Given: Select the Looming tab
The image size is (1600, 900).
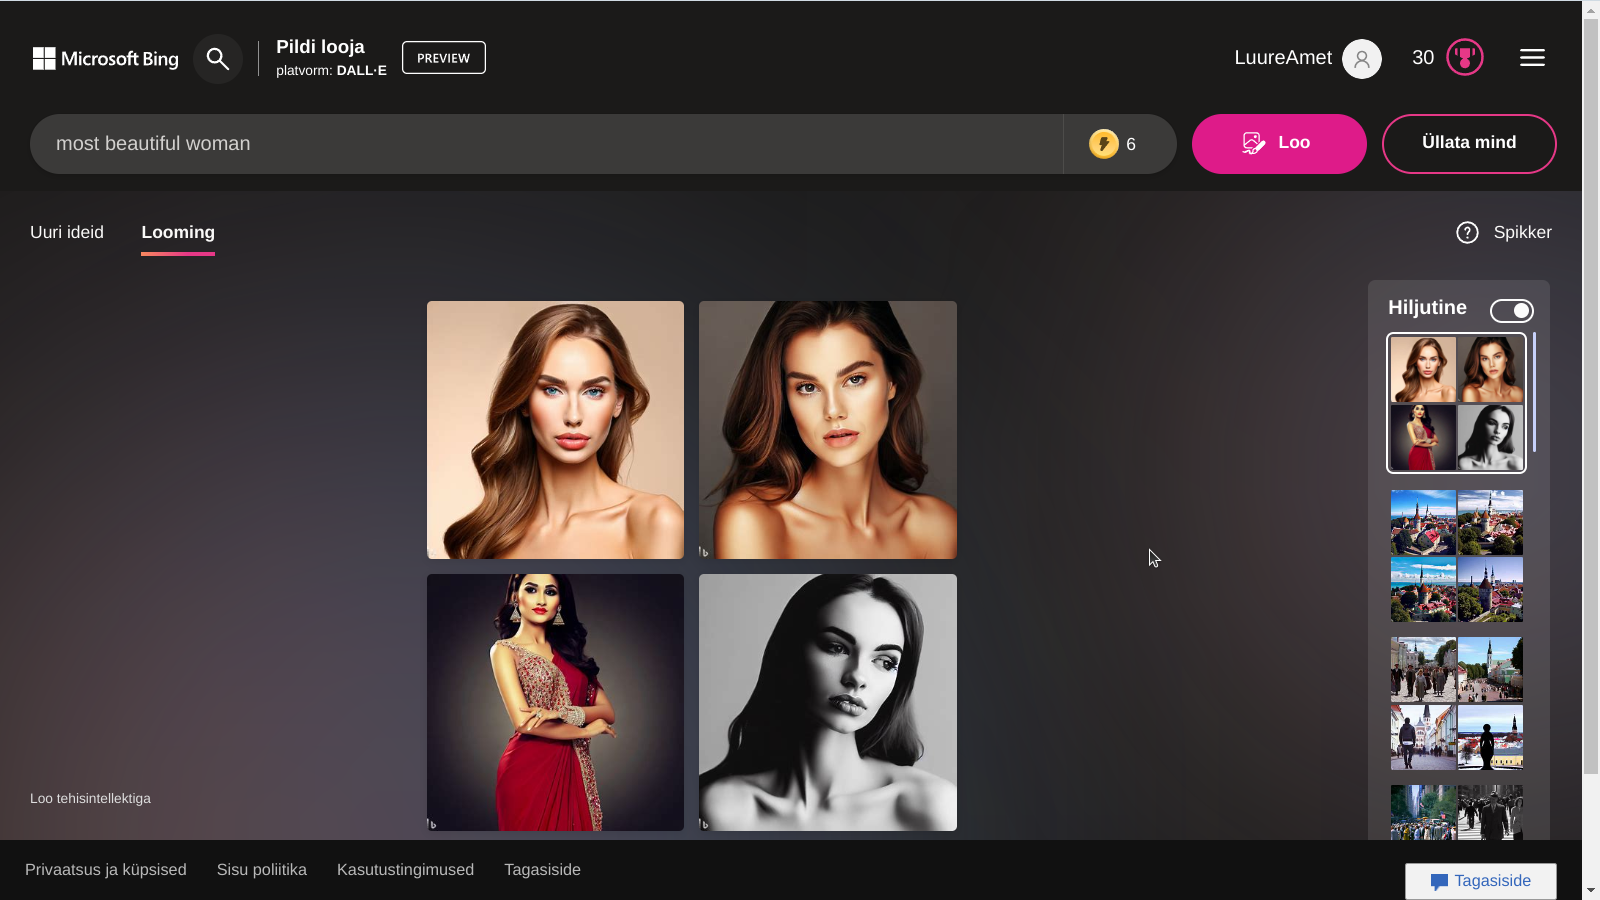Looking at the screenshot, I should (x=178, y=232).
